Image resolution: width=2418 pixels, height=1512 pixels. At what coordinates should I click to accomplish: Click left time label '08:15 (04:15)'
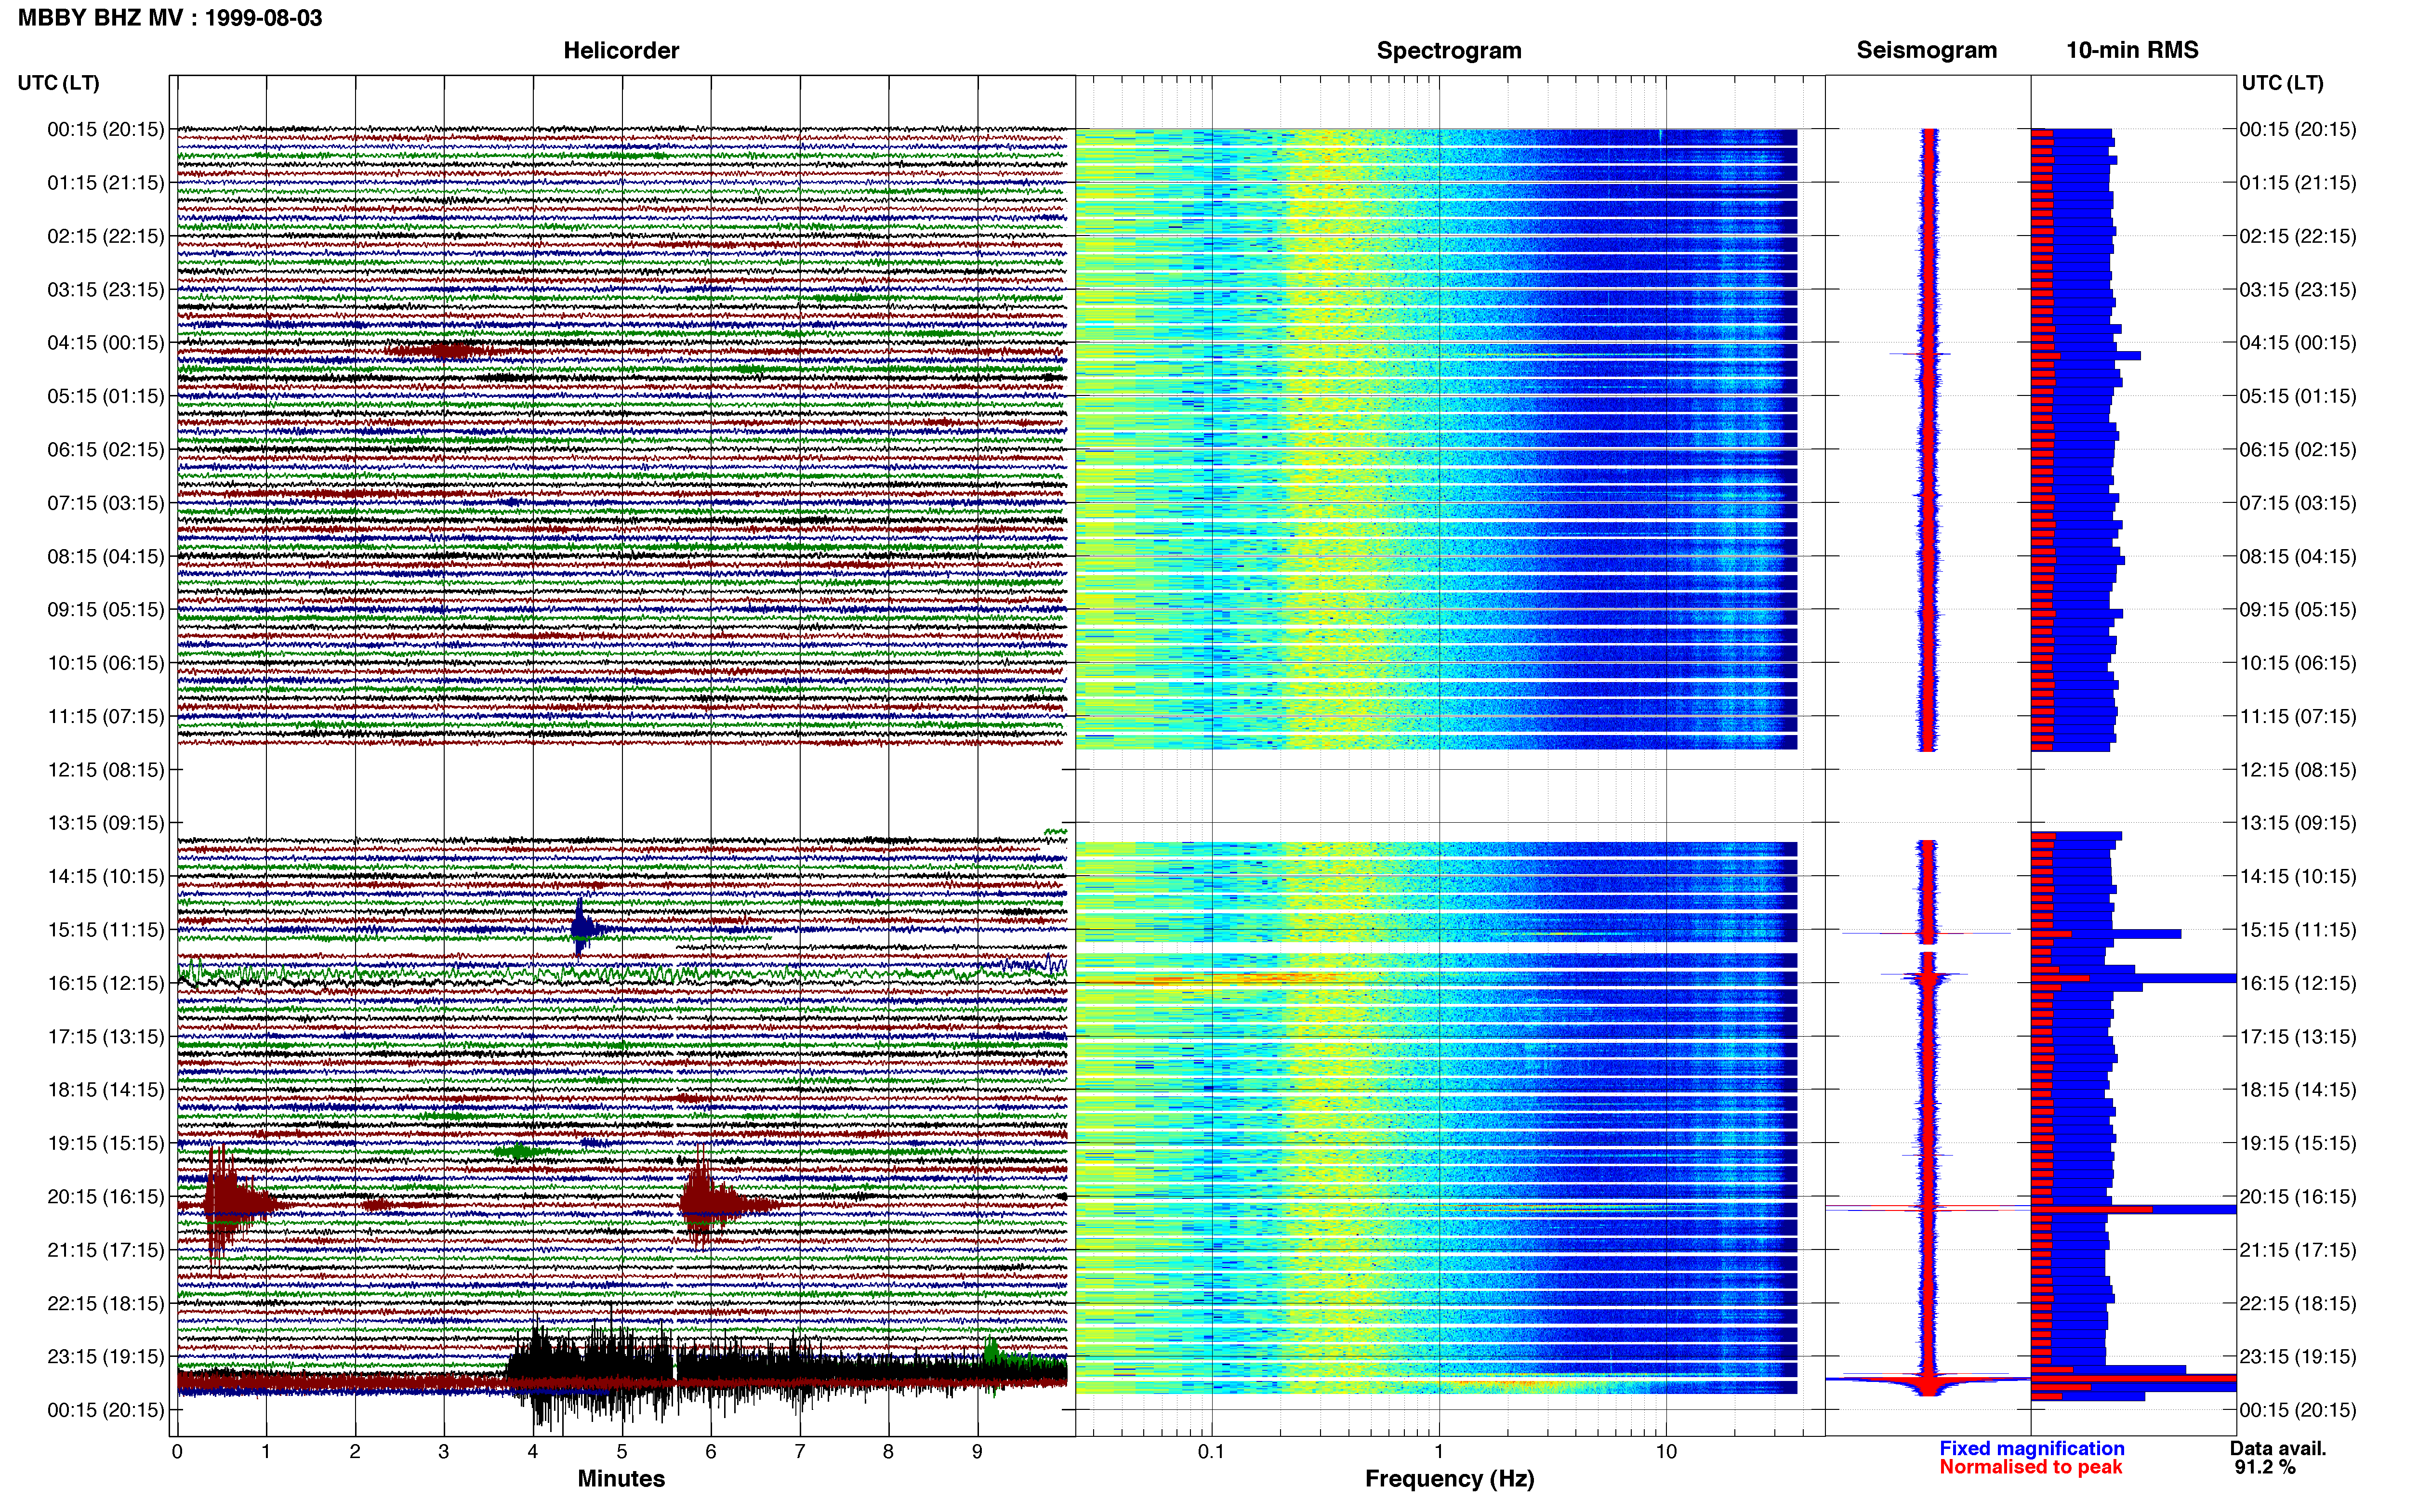pos(106,556)
